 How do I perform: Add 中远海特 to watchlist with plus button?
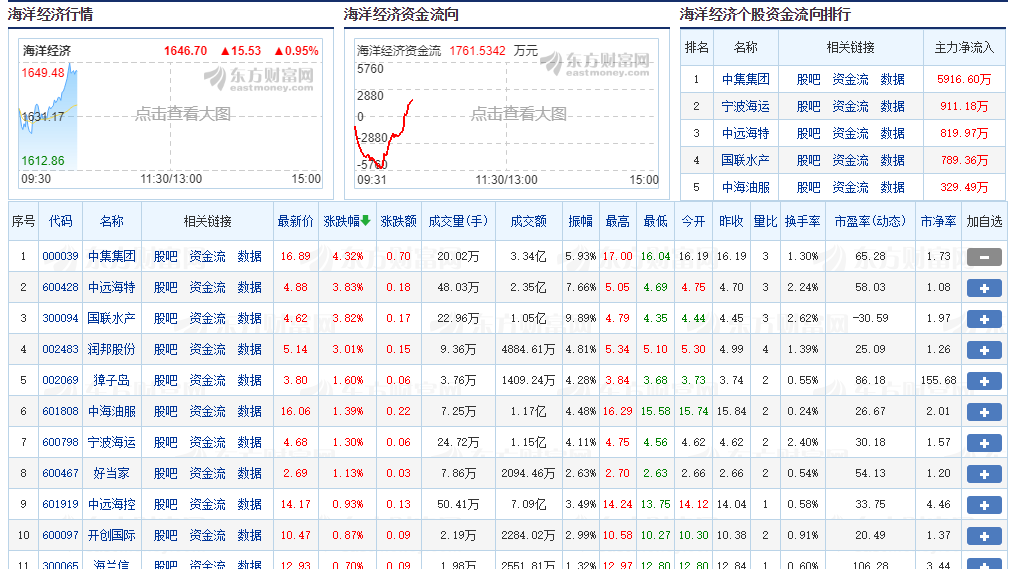[984, 288]
